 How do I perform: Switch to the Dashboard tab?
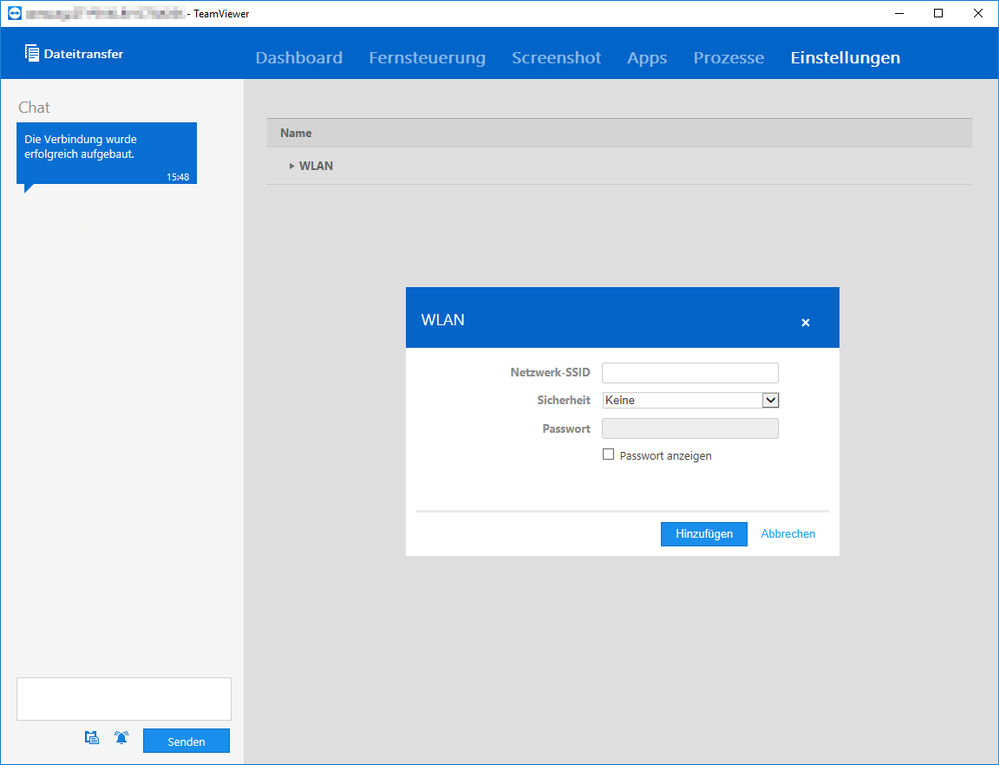click(x=299, y=58)
